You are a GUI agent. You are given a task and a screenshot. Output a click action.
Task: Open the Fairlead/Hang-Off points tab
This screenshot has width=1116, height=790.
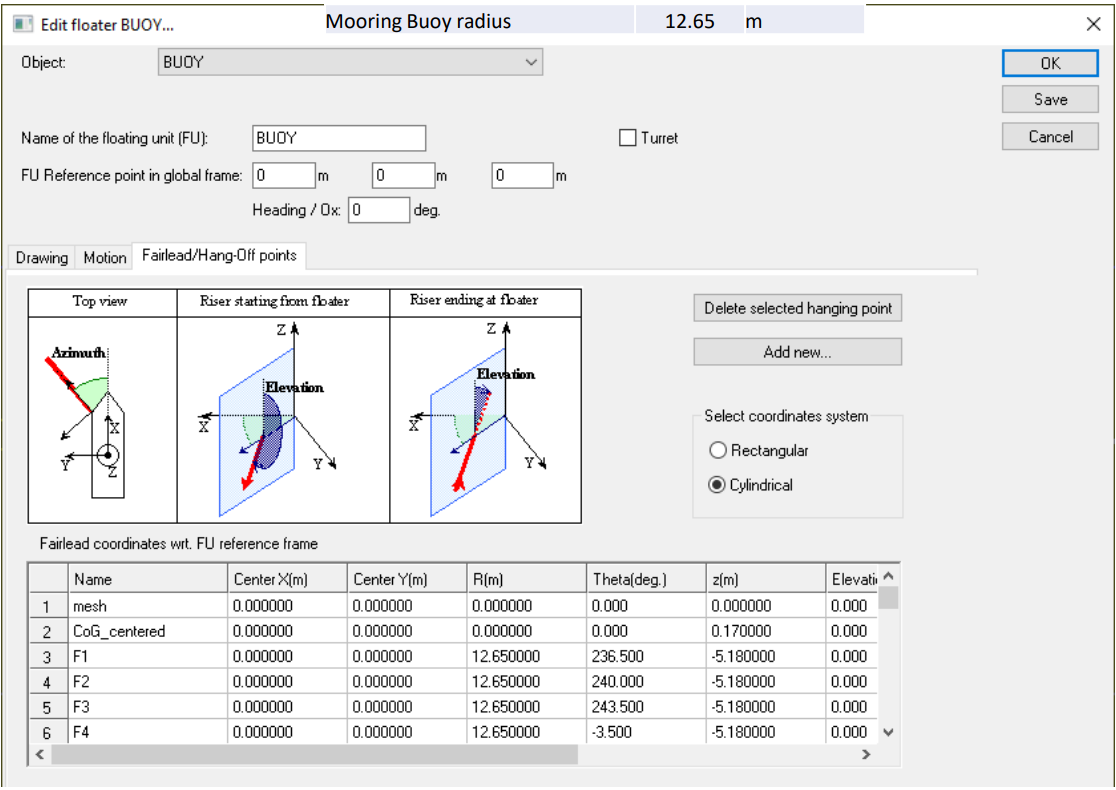click(219, 256)
